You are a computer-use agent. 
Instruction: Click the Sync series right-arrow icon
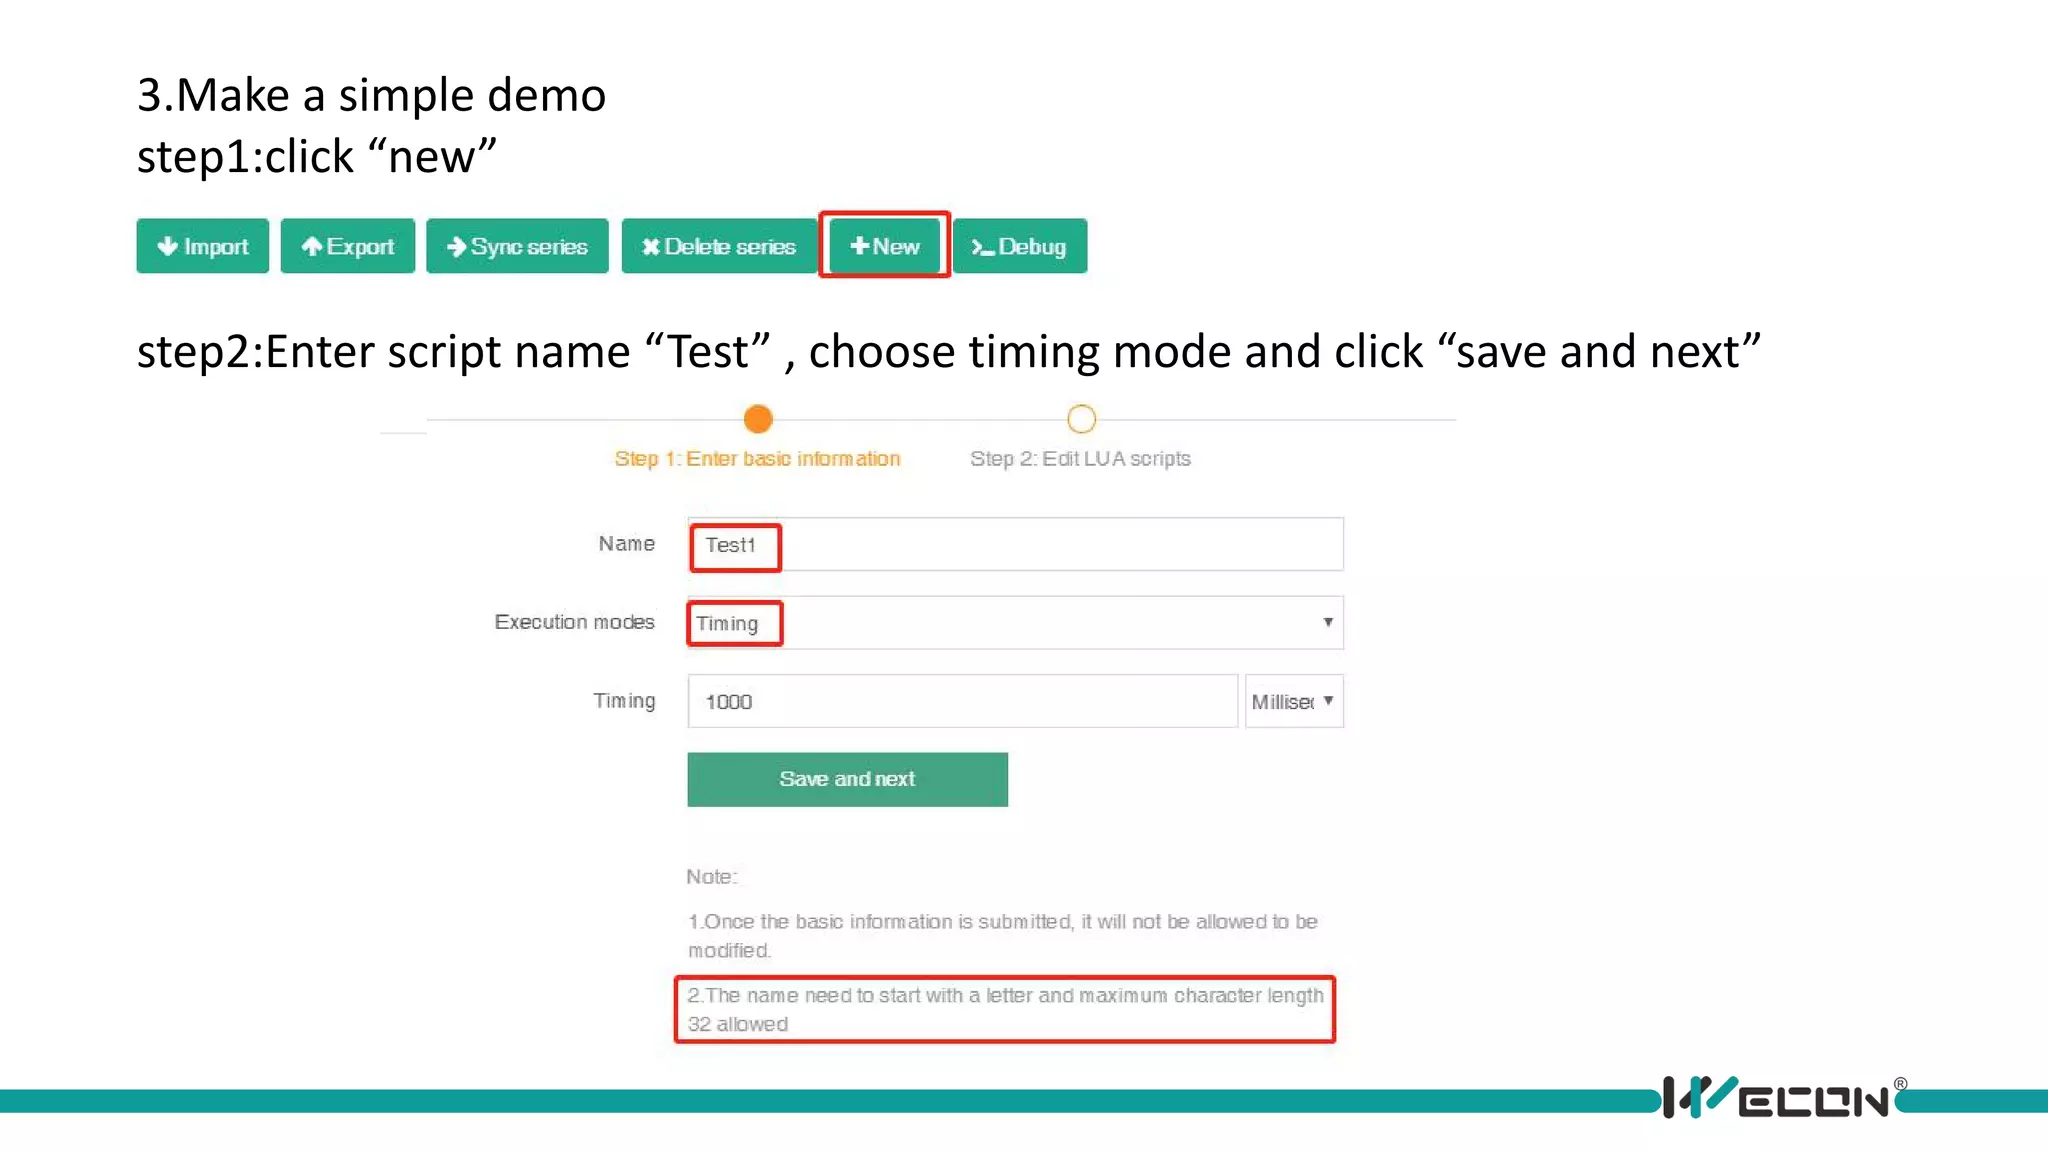(x=456, y=246)
